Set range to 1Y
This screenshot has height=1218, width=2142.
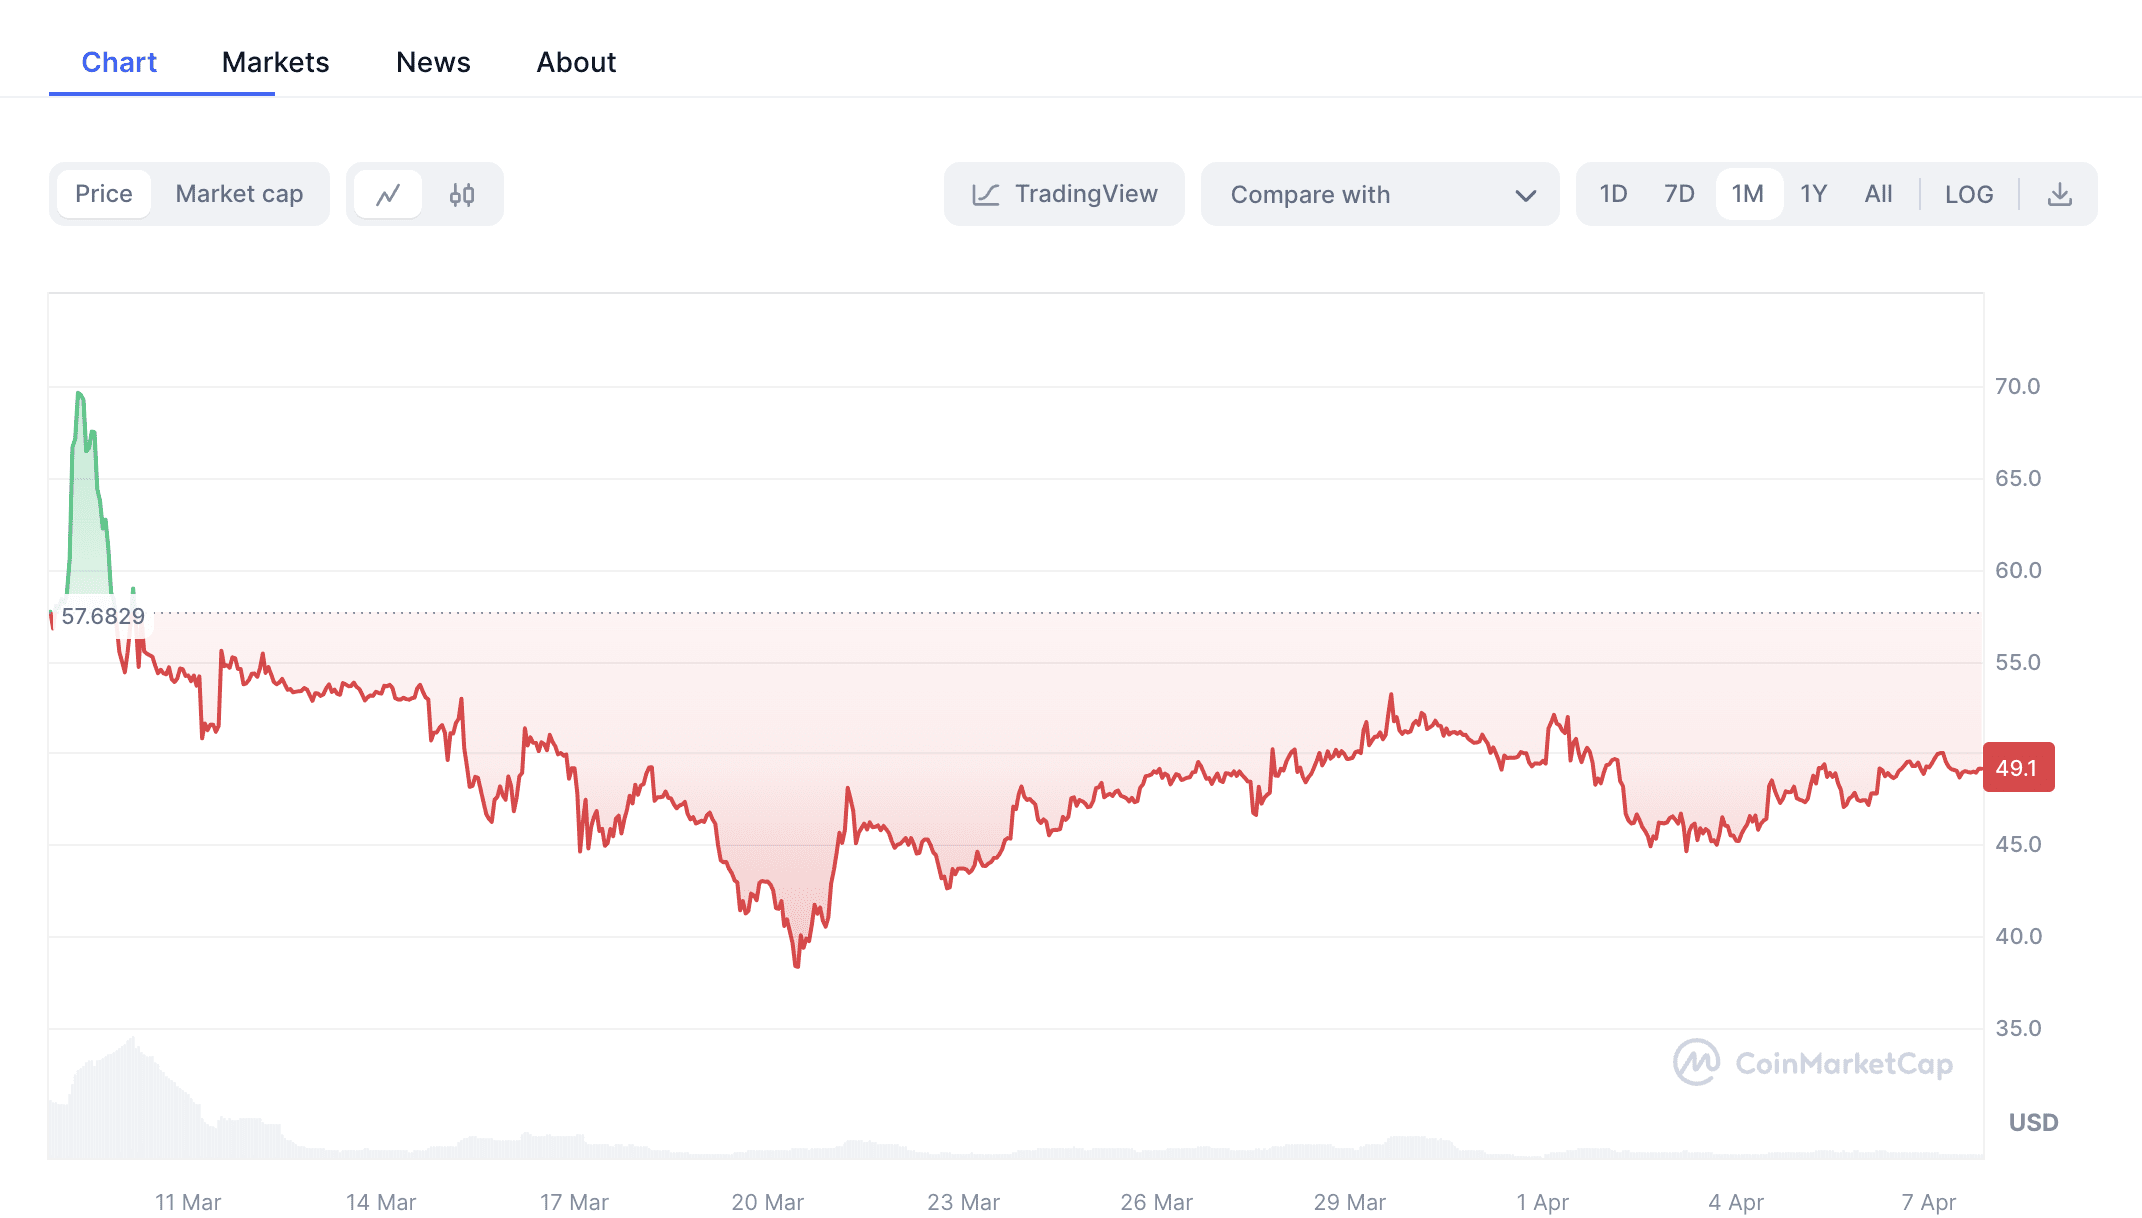tap(1814, 194)
